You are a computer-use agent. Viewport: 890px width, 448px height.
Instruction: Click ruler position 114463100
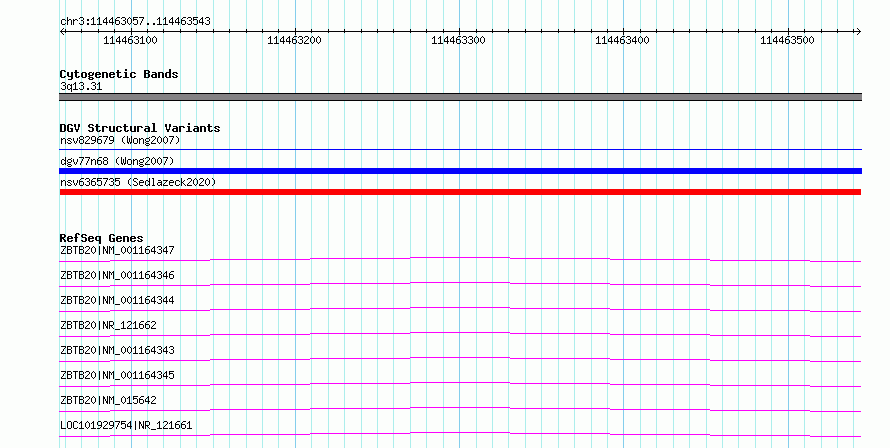131,40
